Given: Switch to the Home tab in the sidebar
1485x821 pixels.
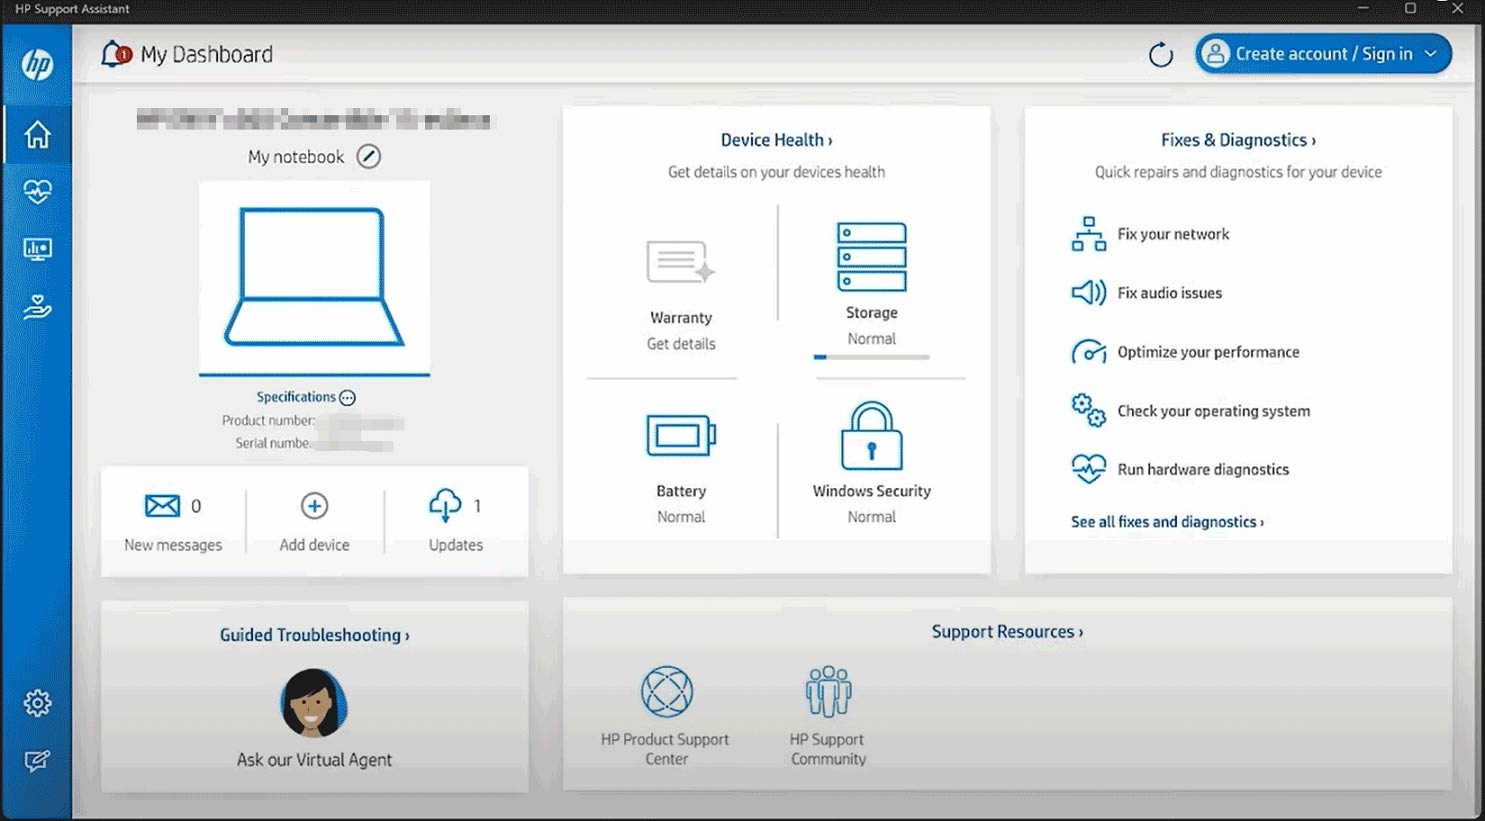Looking at the screenshot, I should coord(37,135).
